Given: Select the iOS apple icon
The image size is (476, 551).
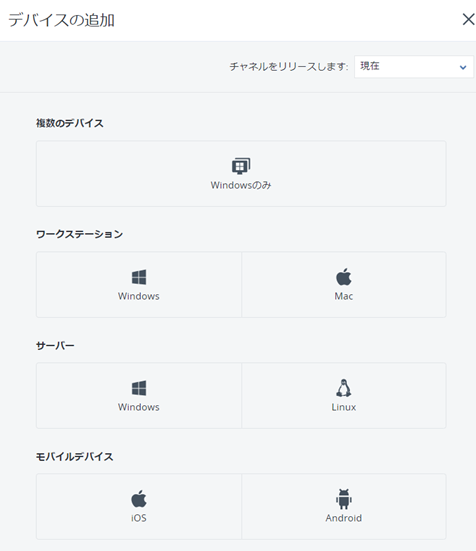Looking at the screenshot, I should 139,499.
